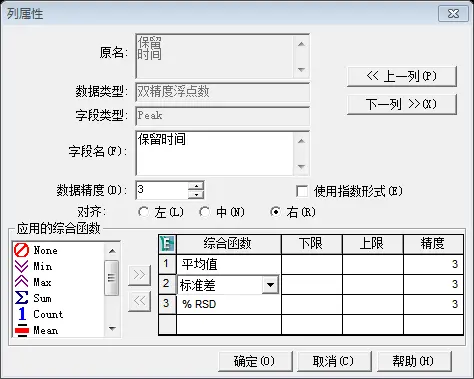This screenshot has width=474, height=379.
Task: Cancel with 取消(C) button
Action: pyautogui.click(x=334, y=361)
